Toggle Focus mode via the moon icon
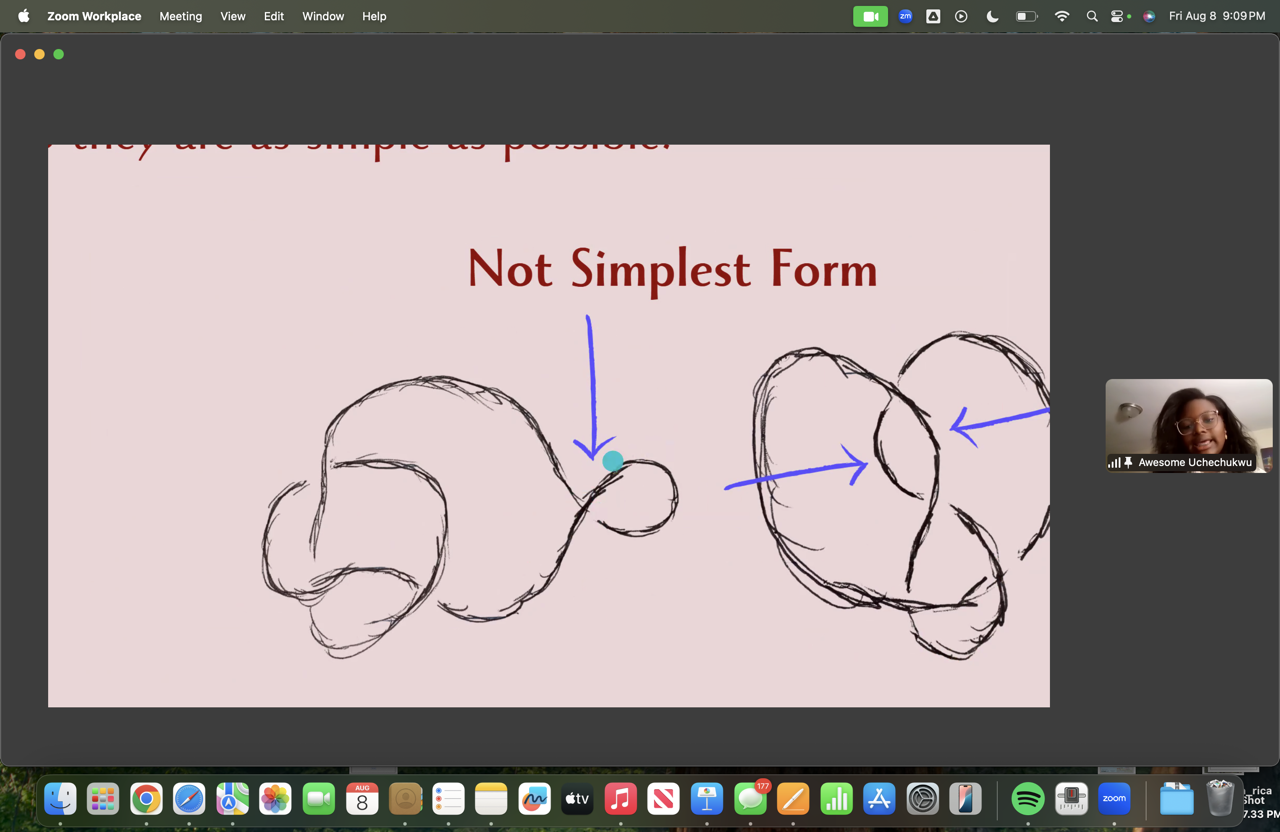The image size is (1280, 832). pyautogui.click(x=992, y=16)
